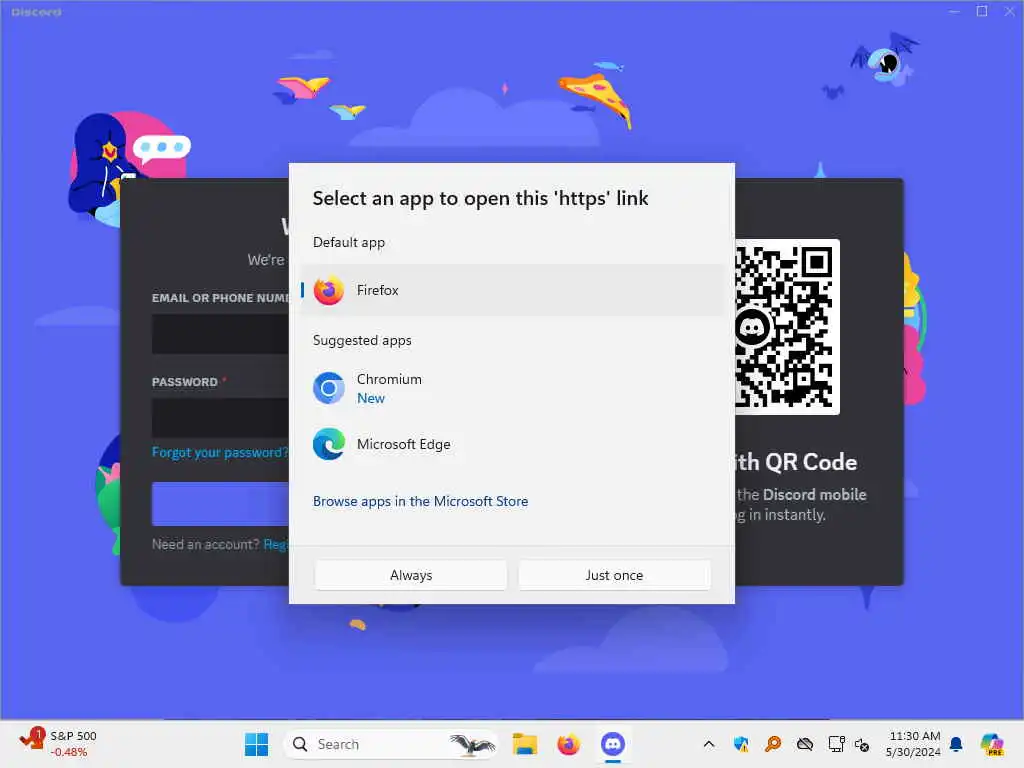Screen dimensions: 1024x768
Task: Click the Email or Phone Number field in Discord
Action: 220,334
